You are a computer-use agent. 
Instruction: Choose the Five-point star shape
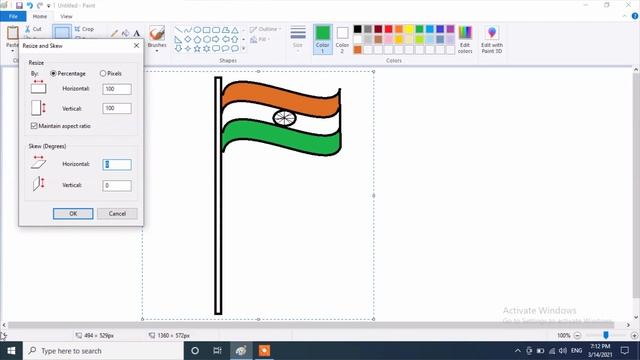click(x=197, y=49)
